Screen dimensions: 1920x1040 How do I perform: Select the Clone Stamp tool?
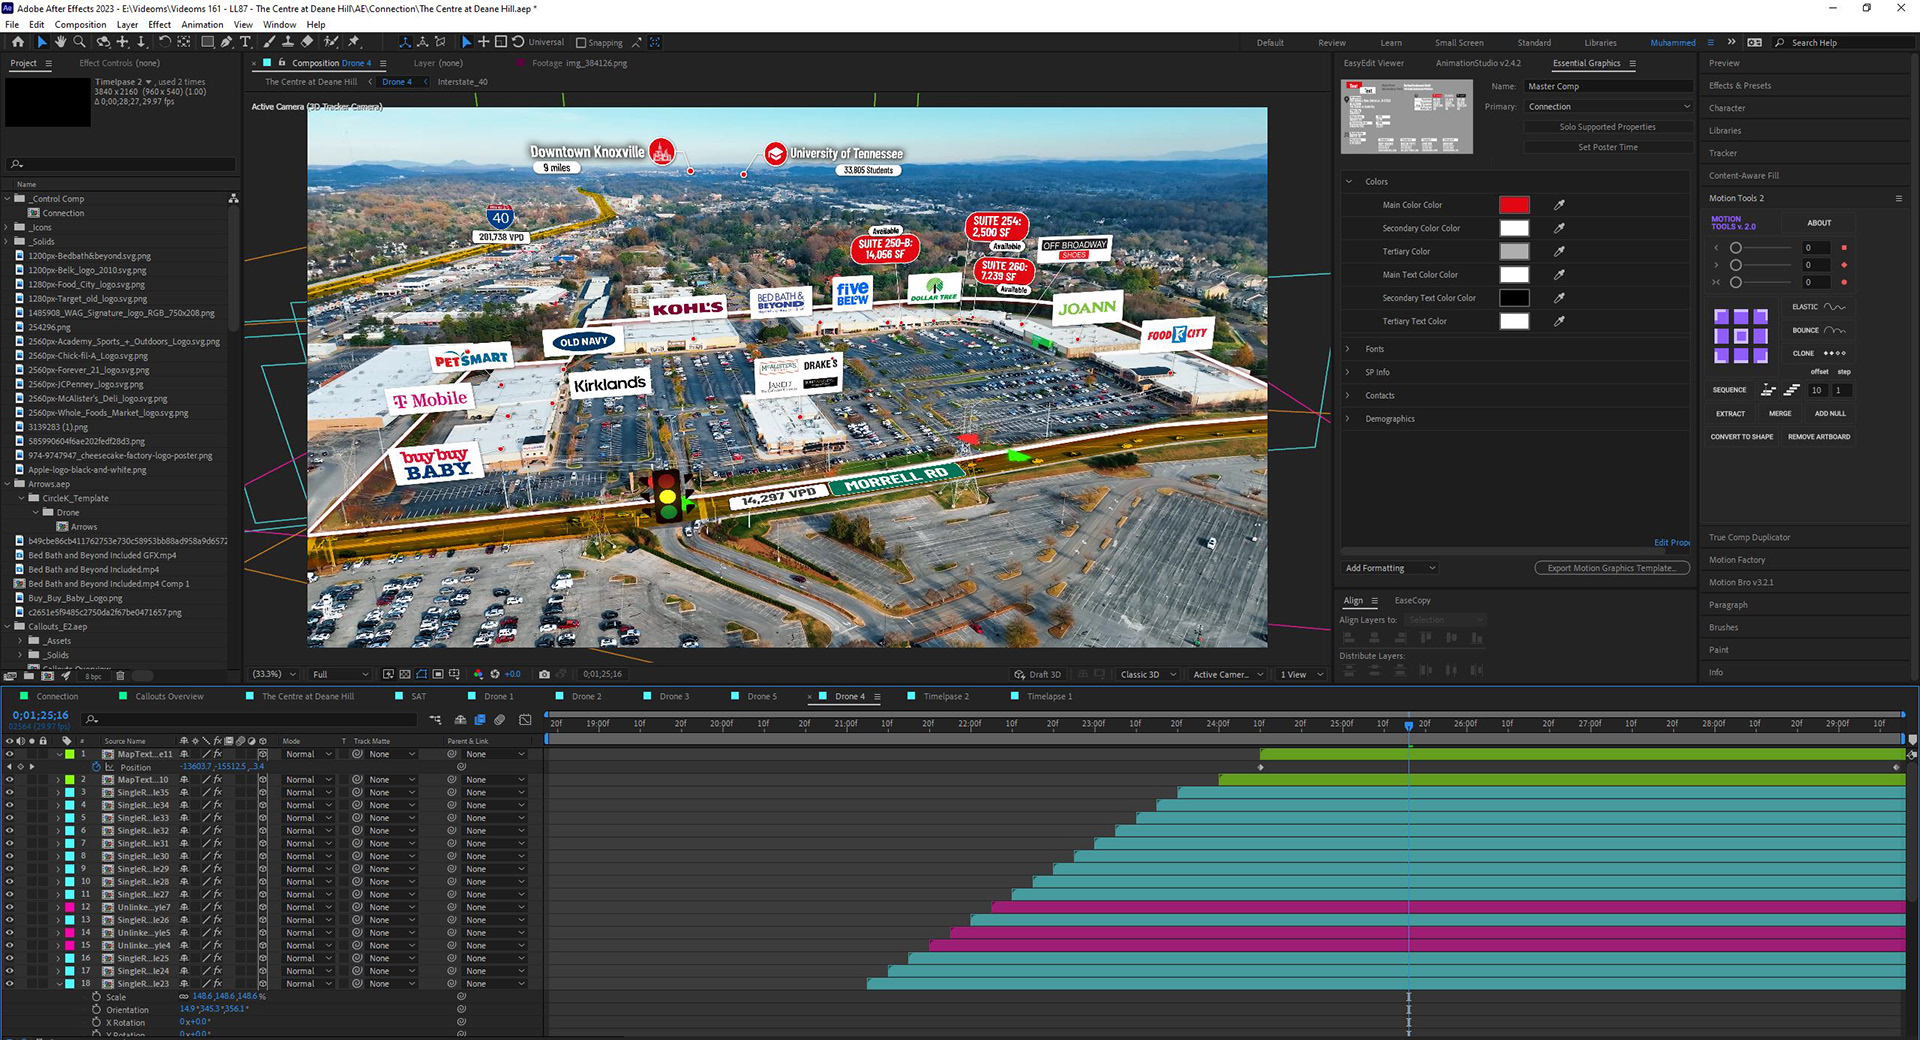tap(288, 42)
